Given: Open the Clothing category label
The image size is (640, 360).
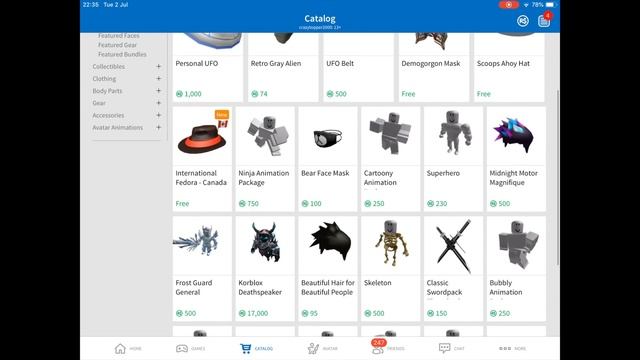Looking at the screenshot, I should point(104,78).
